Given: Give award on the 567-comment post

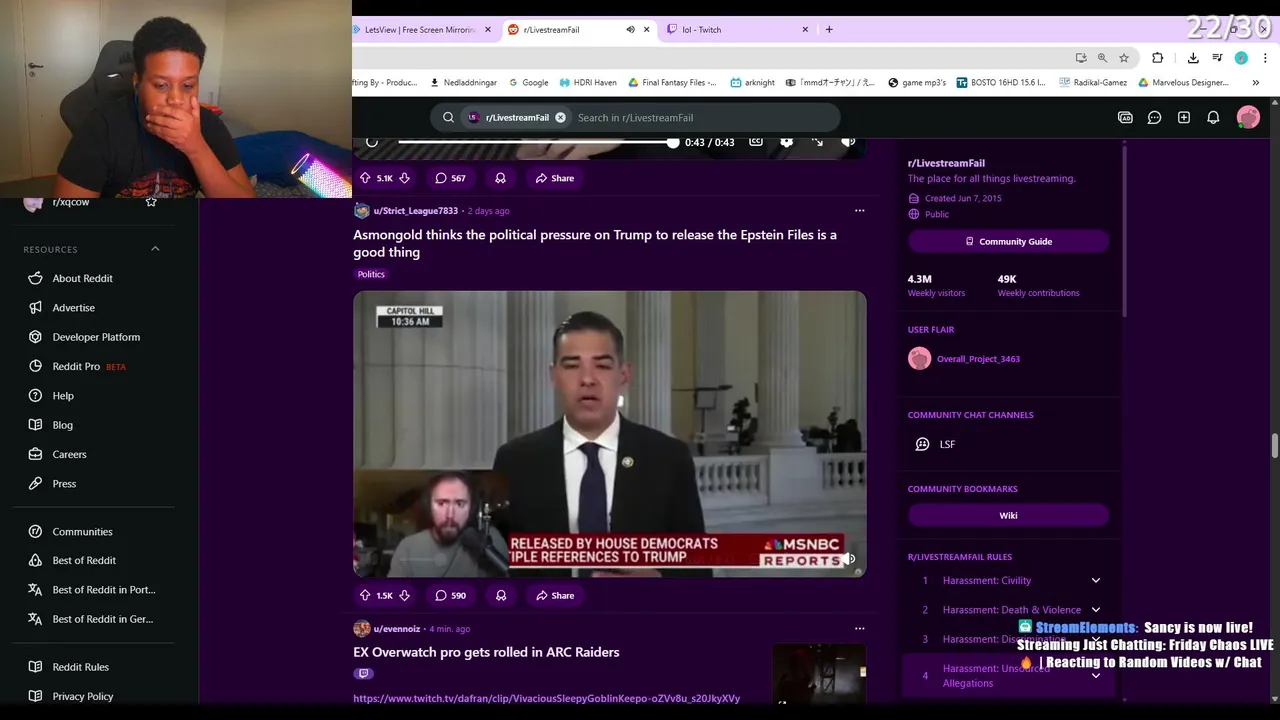Looking at the screenshot, I should tap(501, 178).
